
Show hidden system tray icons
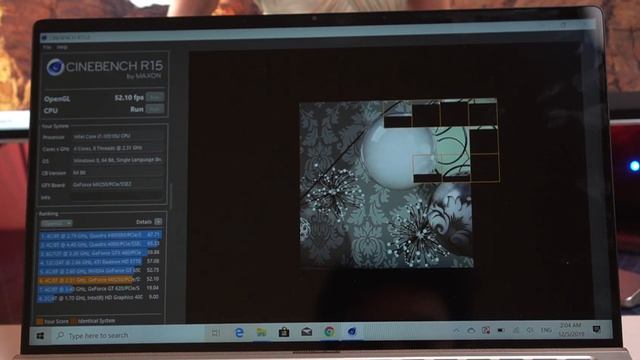456,331
